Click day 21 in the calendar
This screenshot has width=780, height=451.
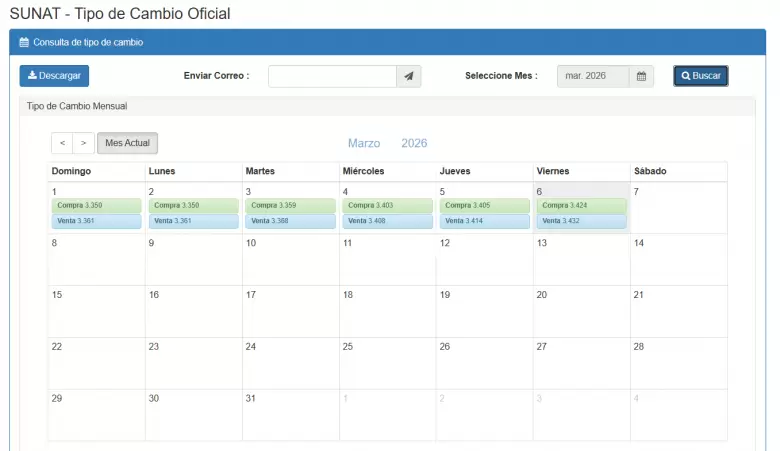(x=639, y=295)
